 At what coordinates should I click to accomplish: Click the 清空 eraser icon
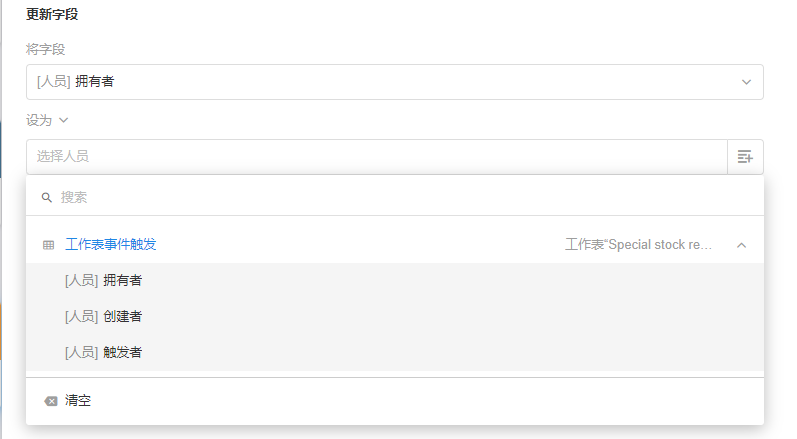point(50,401)
